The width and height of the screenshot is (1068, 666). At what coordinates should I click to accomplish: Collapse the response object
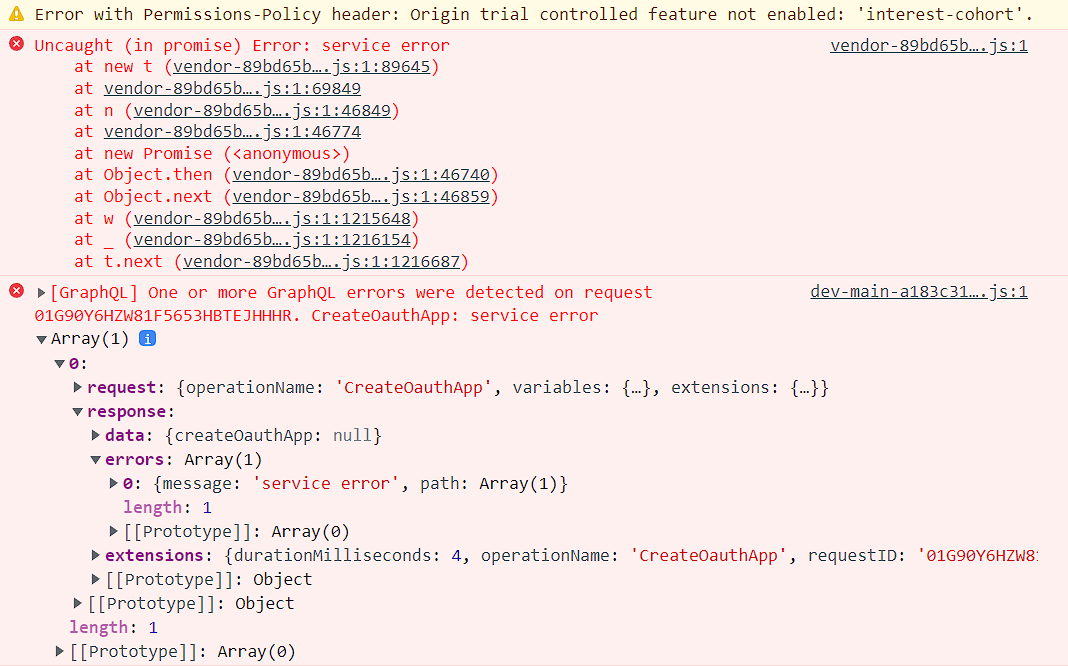tap(77, 411)
